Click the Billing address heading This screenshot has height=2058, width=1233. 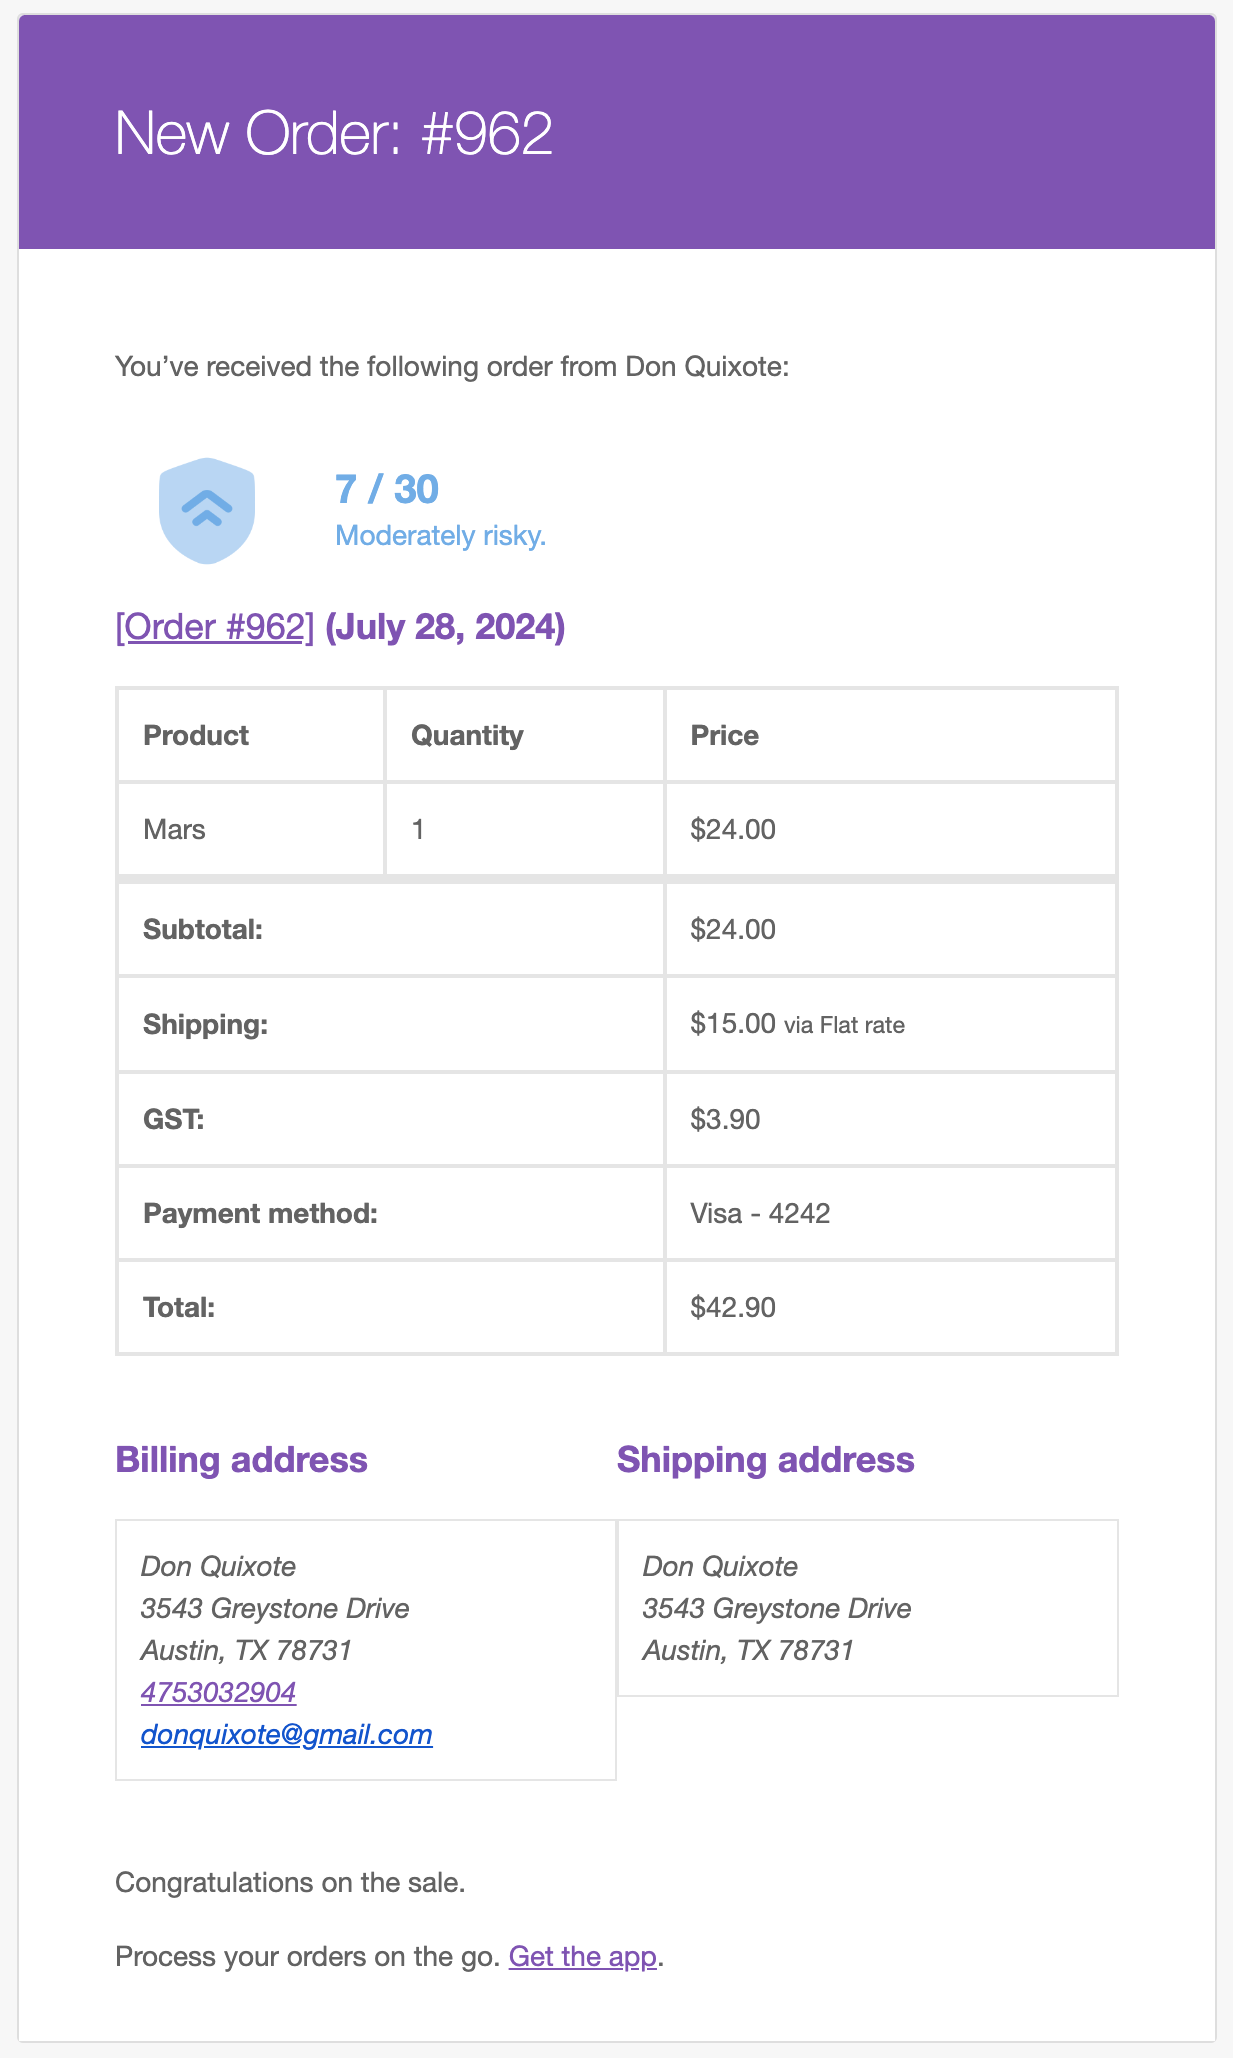242,1460
